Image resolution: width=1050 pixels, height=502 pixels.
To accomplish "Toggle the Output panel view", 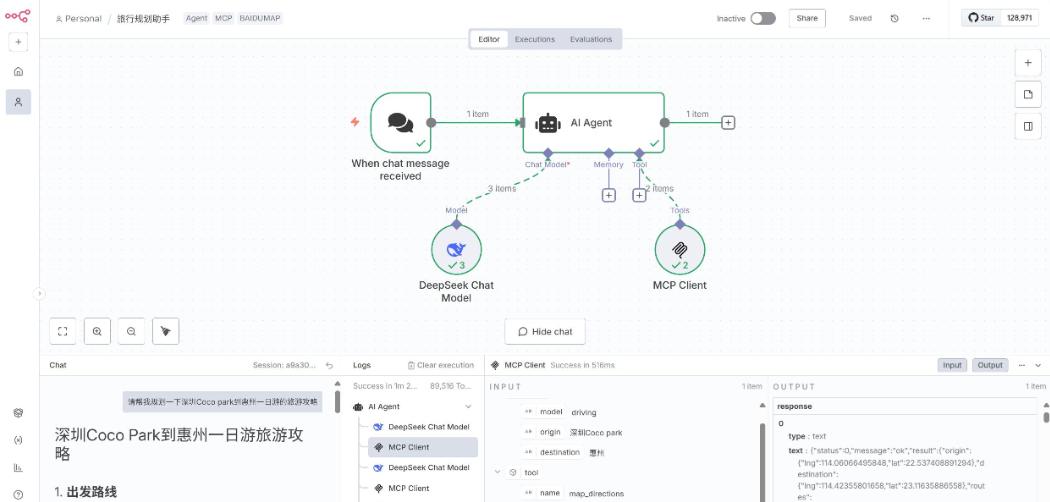I will [990, 365].
